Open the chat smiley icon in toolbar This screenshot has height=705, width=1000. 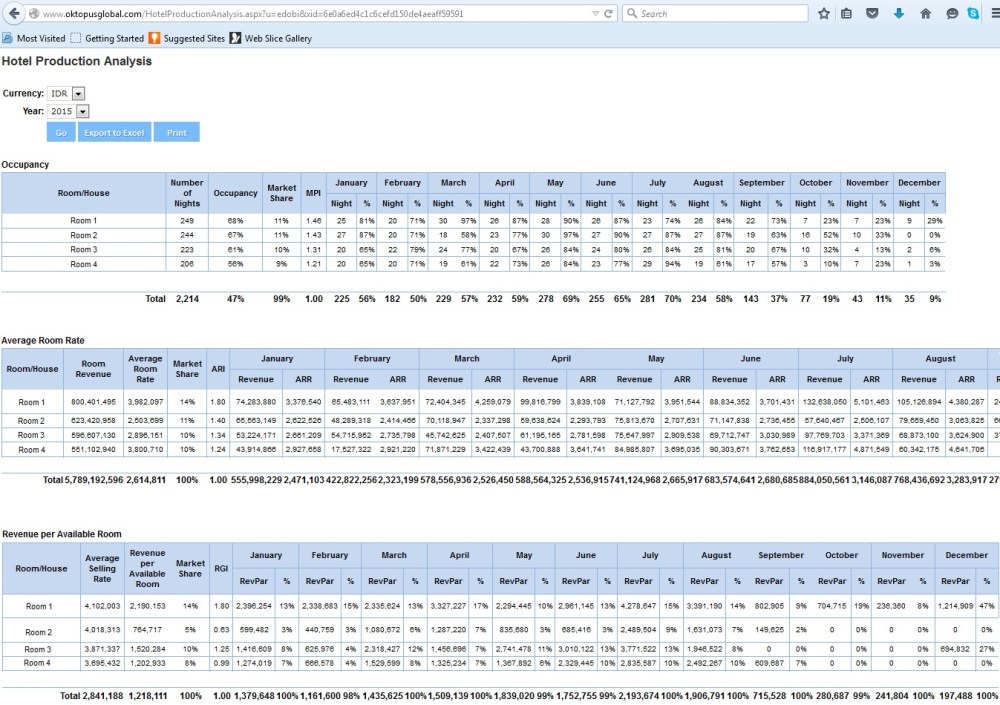coord(952,14)
